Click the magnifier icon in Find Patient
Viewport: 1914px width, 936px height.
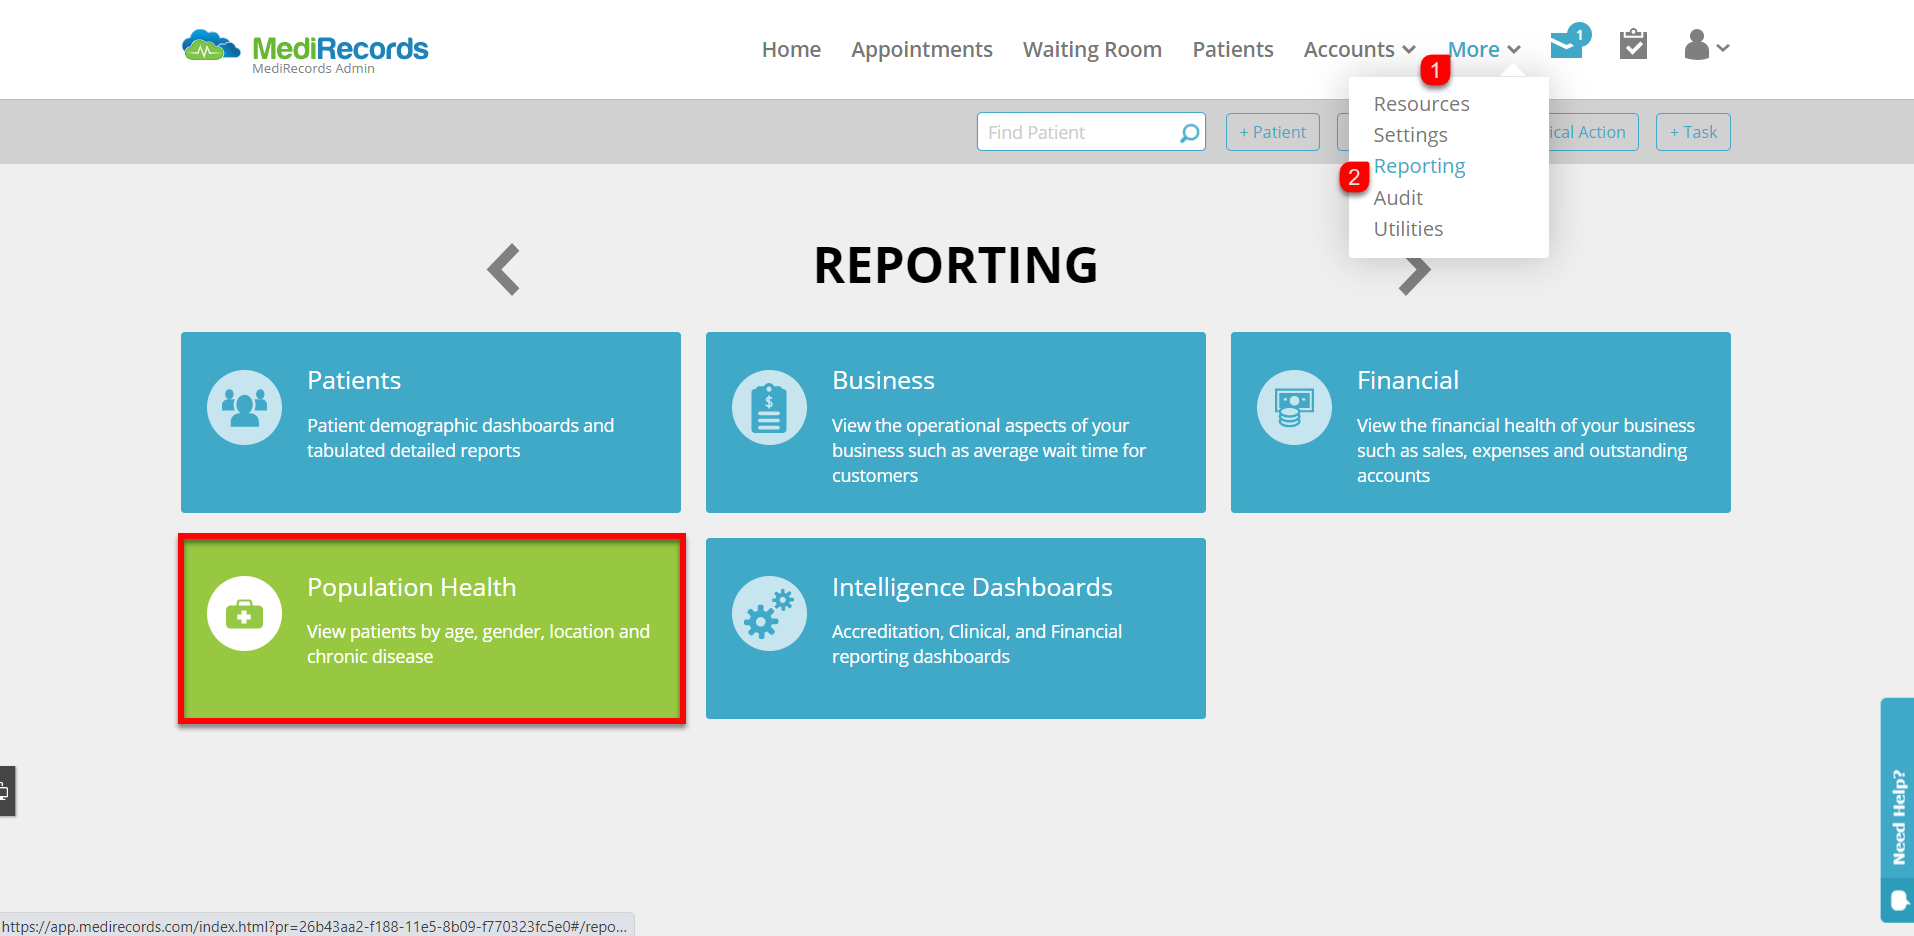1189,133
